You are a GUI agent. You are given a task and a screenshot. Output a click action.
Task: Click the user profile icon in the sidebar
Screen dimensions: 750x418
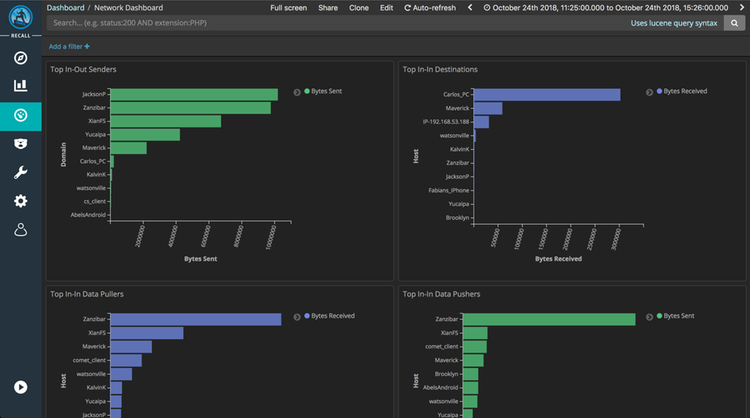(x=20, y=231)
